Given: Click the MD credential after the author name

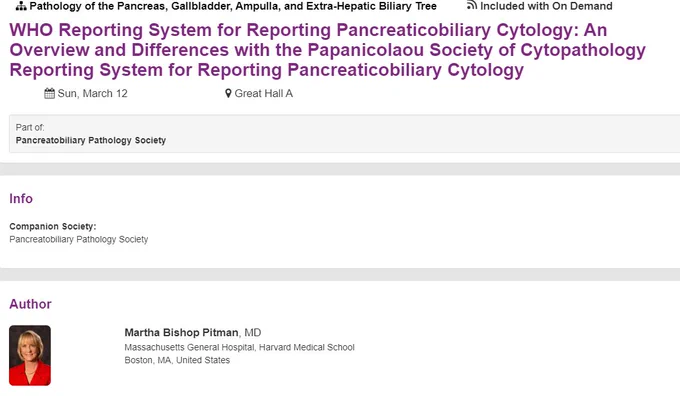Looking at the screenshot, I should pos(252,333).
